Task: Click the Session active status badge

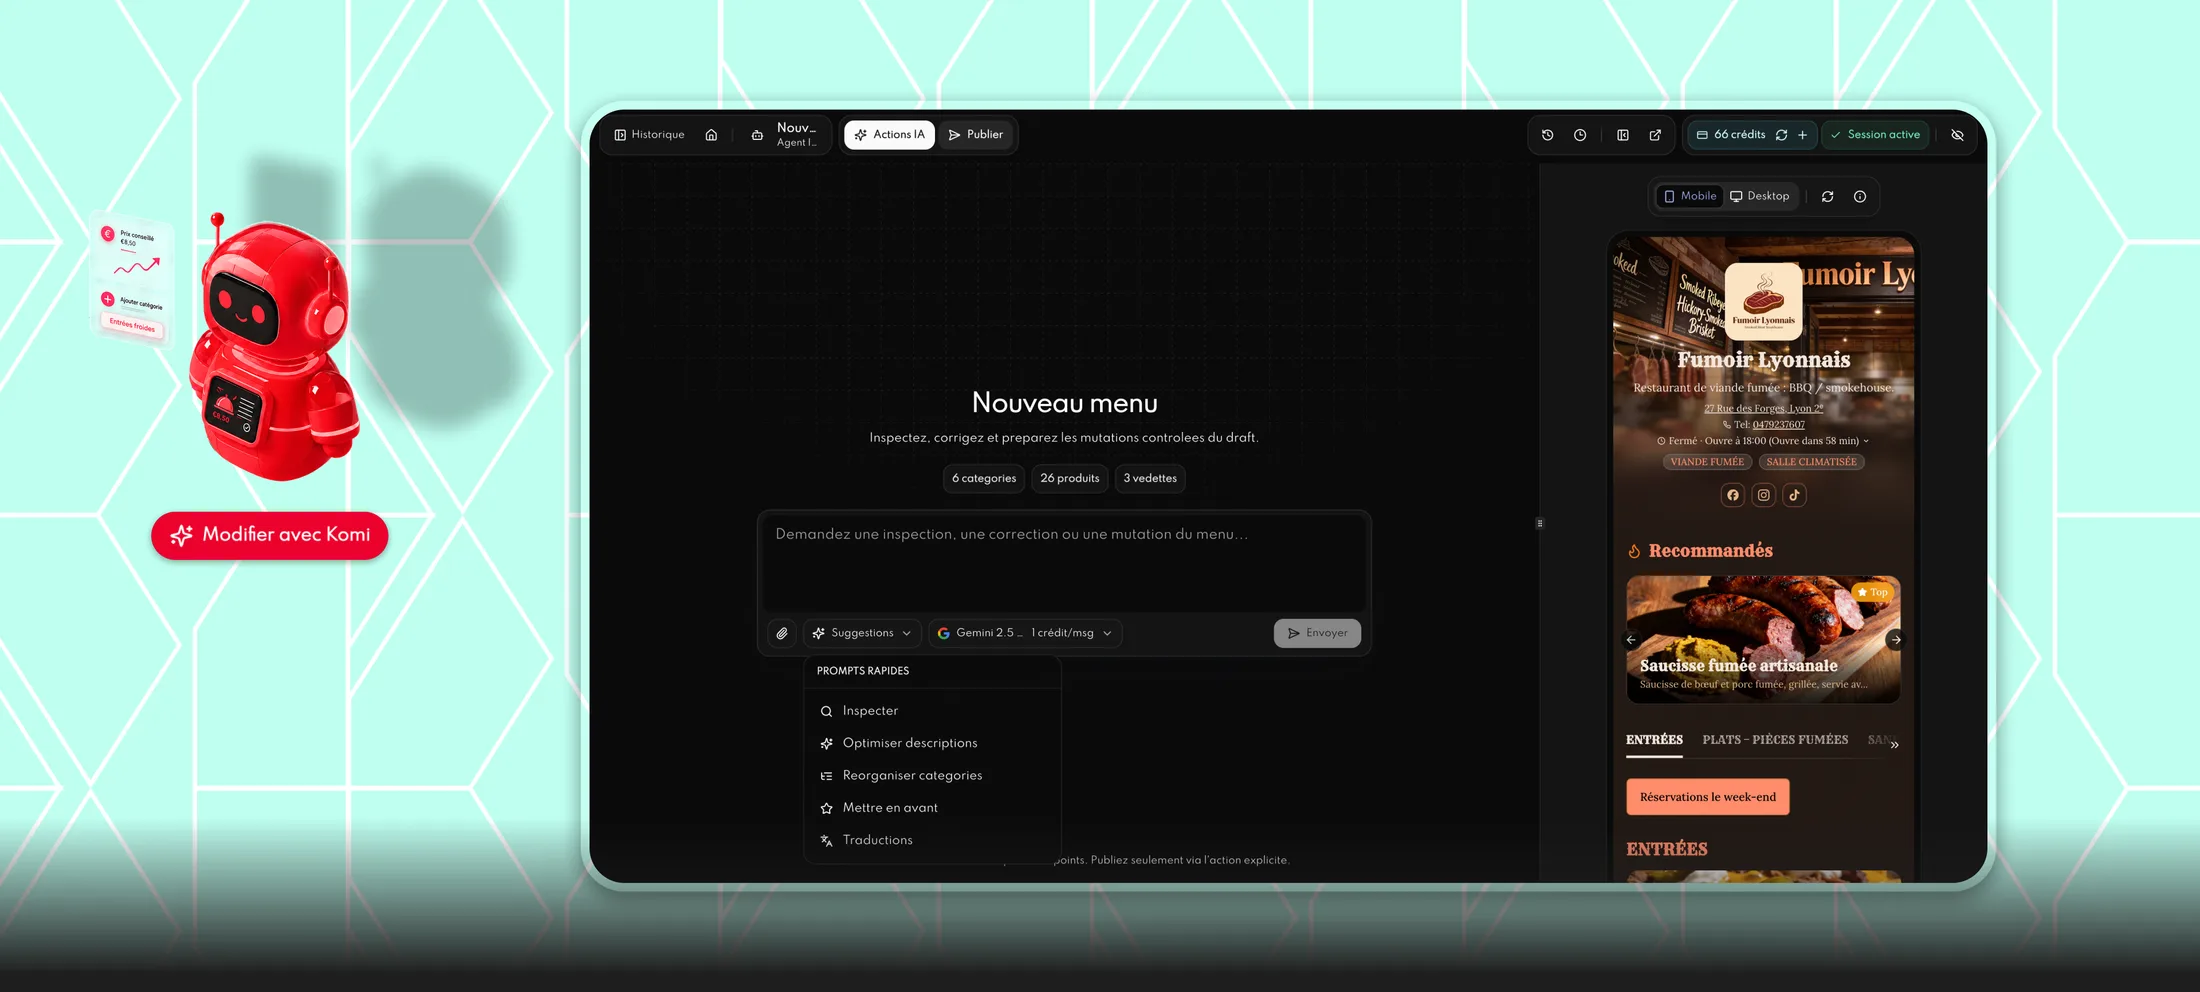Action: click(x=1875, y=135)
